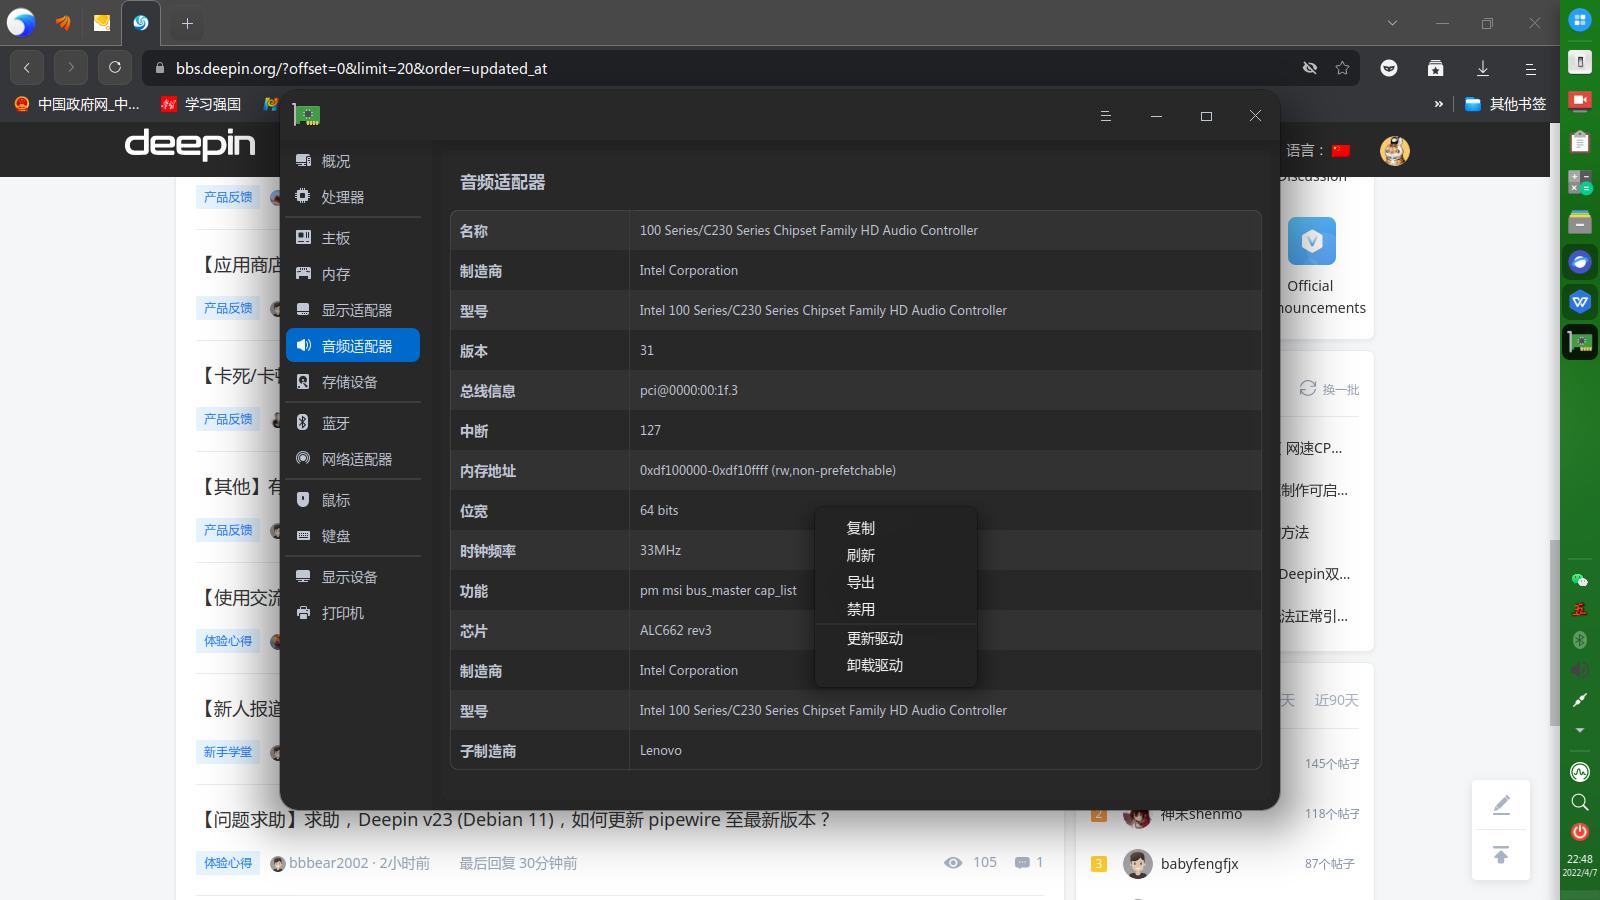
Task: Choose 刷新 from the context menu
Action: [896, 555]
